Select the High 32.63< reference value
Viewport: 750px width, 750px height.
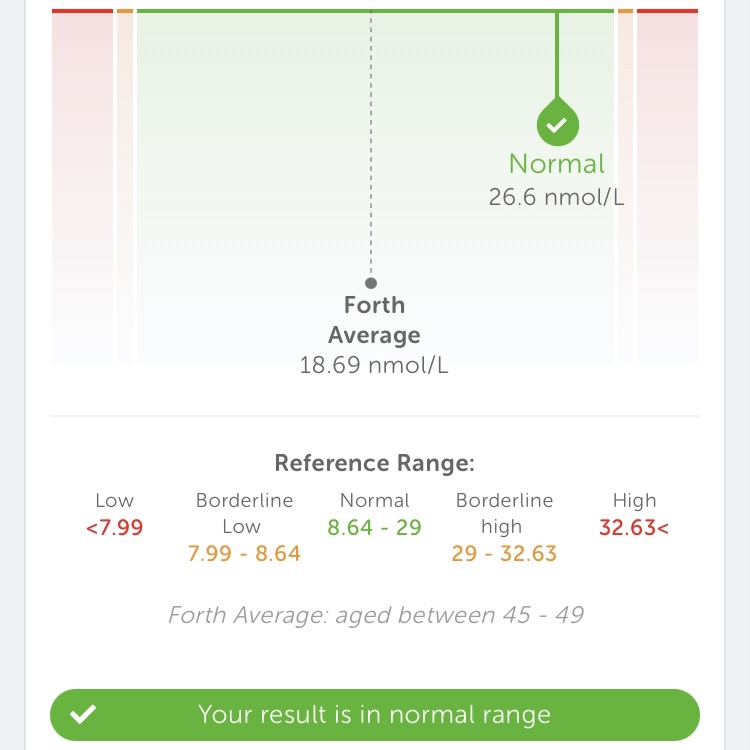coord(634,527)
